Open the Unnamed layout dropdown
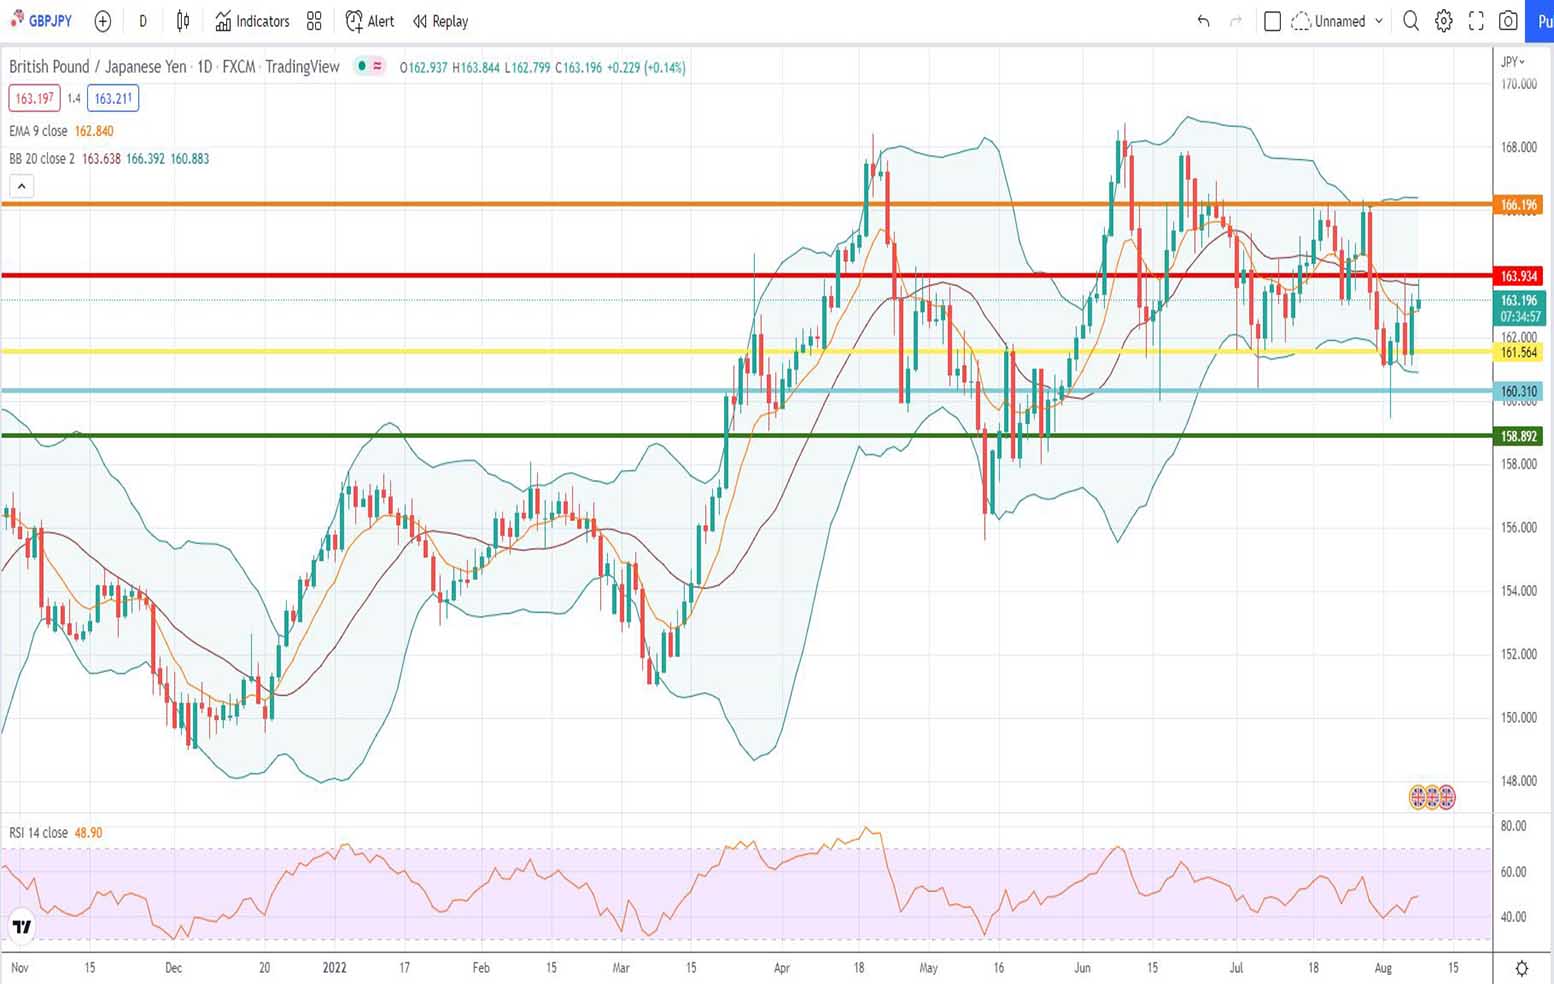 click(1339, 21)
